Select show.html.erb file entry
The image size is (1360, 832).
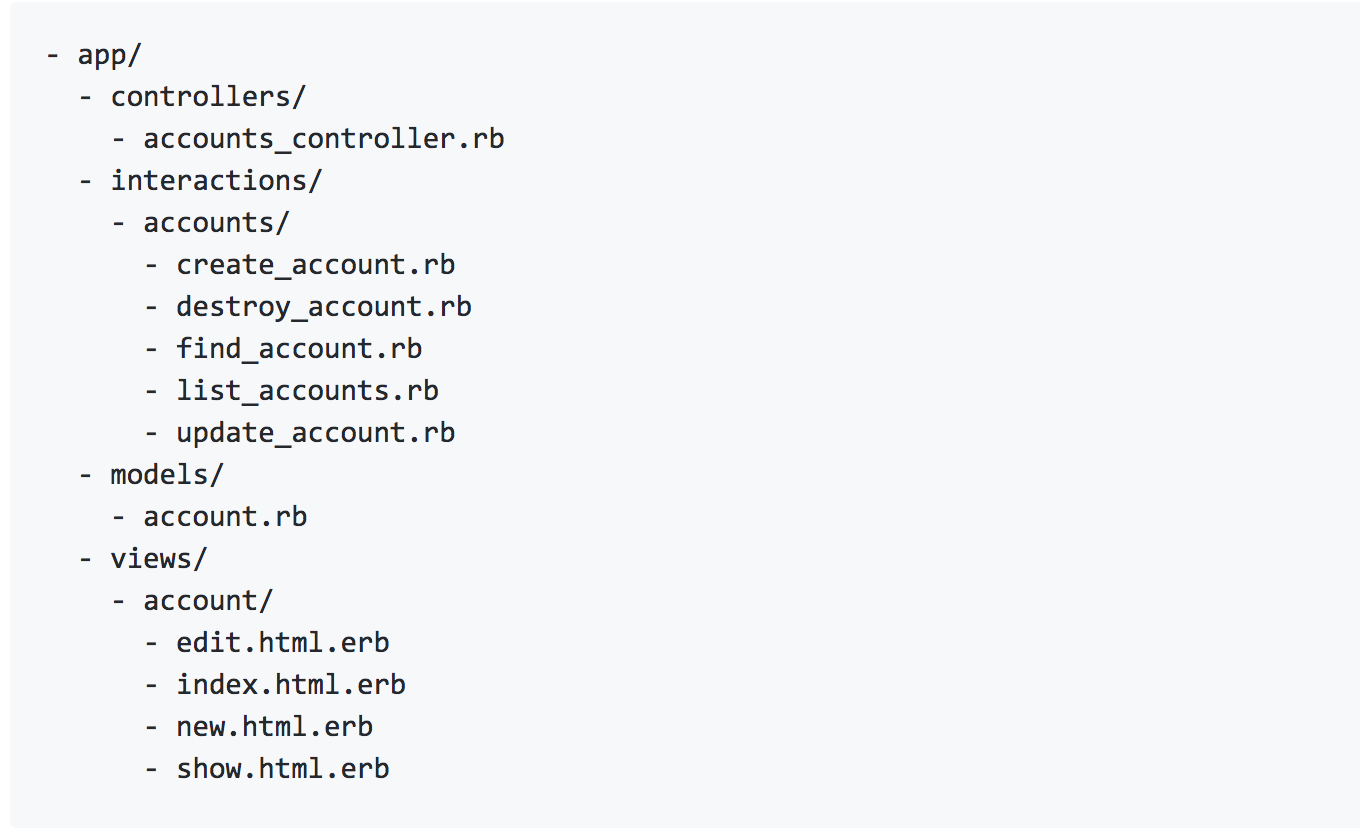click(x=283, y=769)
